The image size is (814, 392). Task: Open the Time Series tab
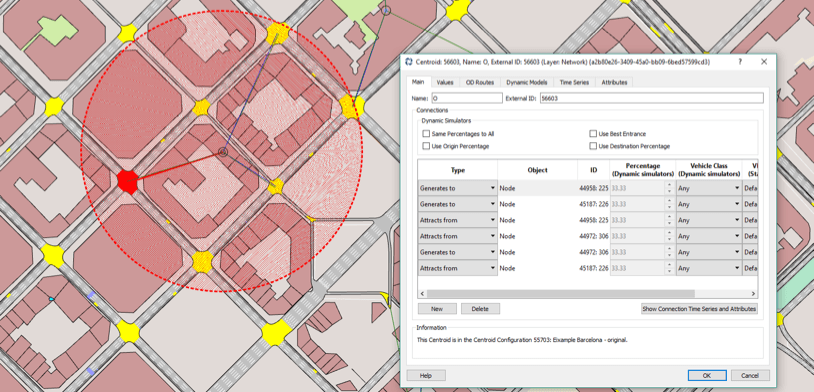(x=574, y=82)
